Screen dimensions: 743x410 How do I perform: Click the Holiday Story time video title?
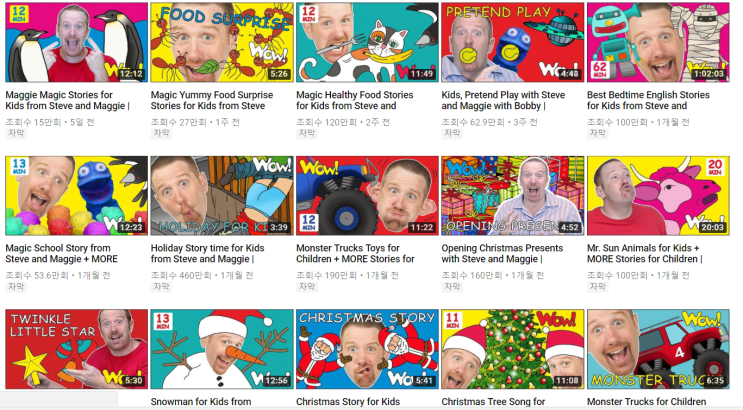pos(208,254)
